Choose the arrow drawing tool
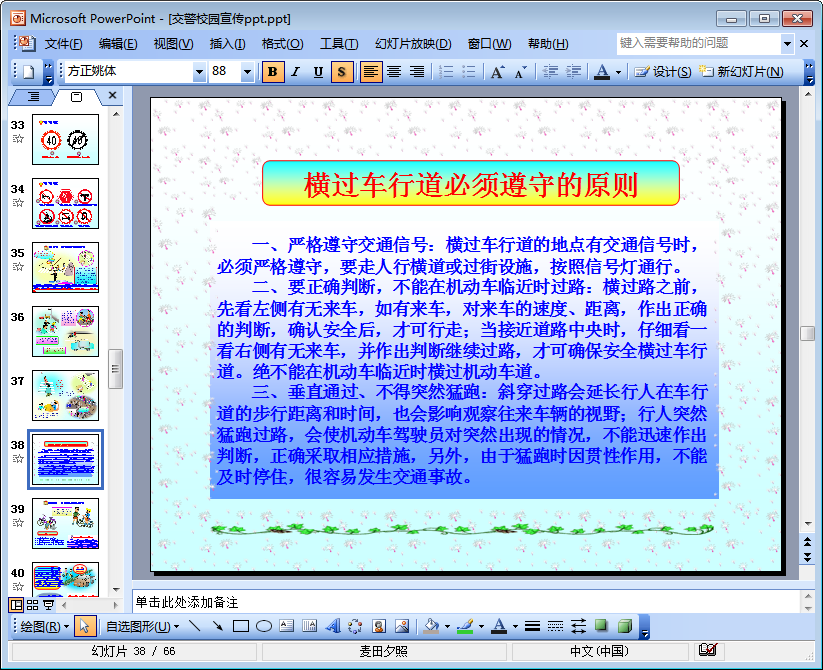 tap(217, 626)
